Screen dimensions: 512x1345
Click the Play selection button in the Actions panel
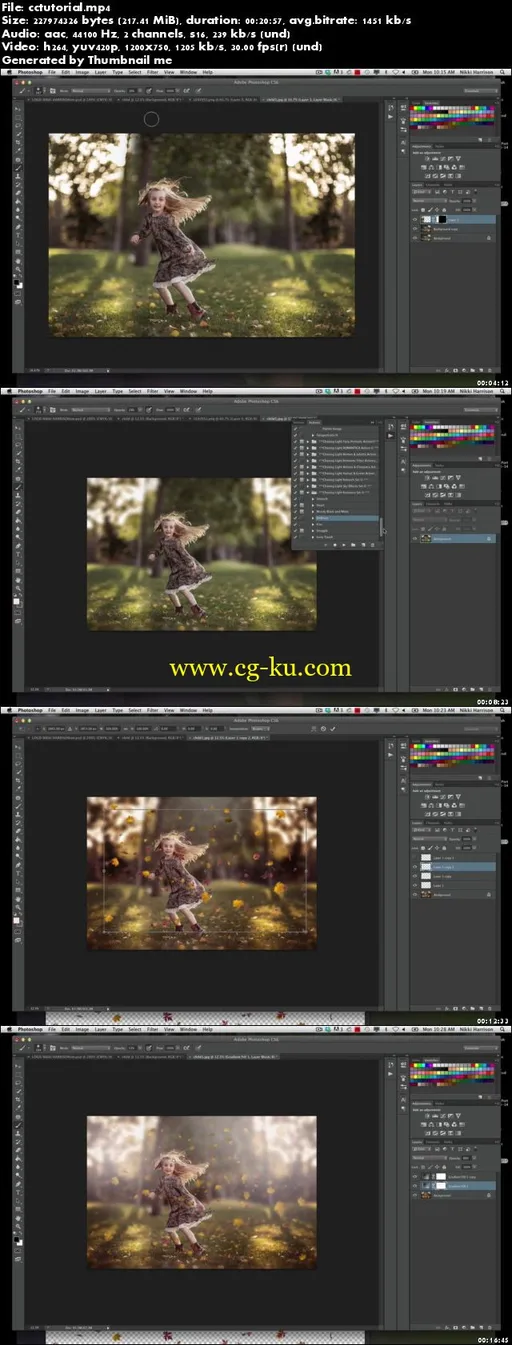(x=344, y=545)
